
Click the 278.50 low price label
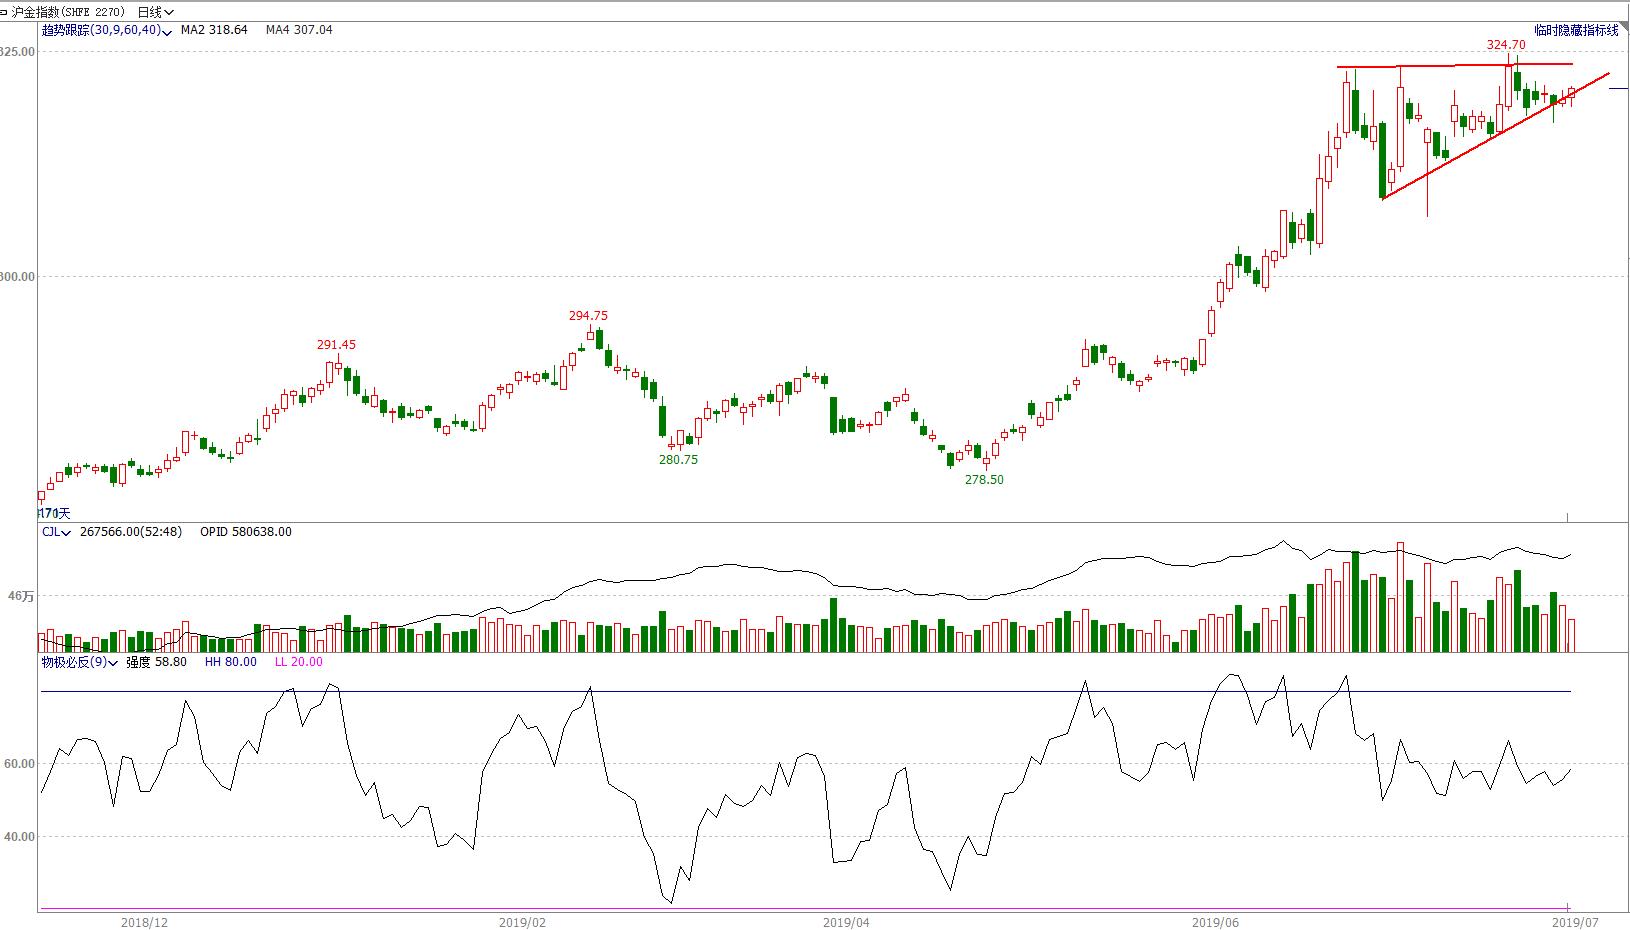tap(984, 480)
